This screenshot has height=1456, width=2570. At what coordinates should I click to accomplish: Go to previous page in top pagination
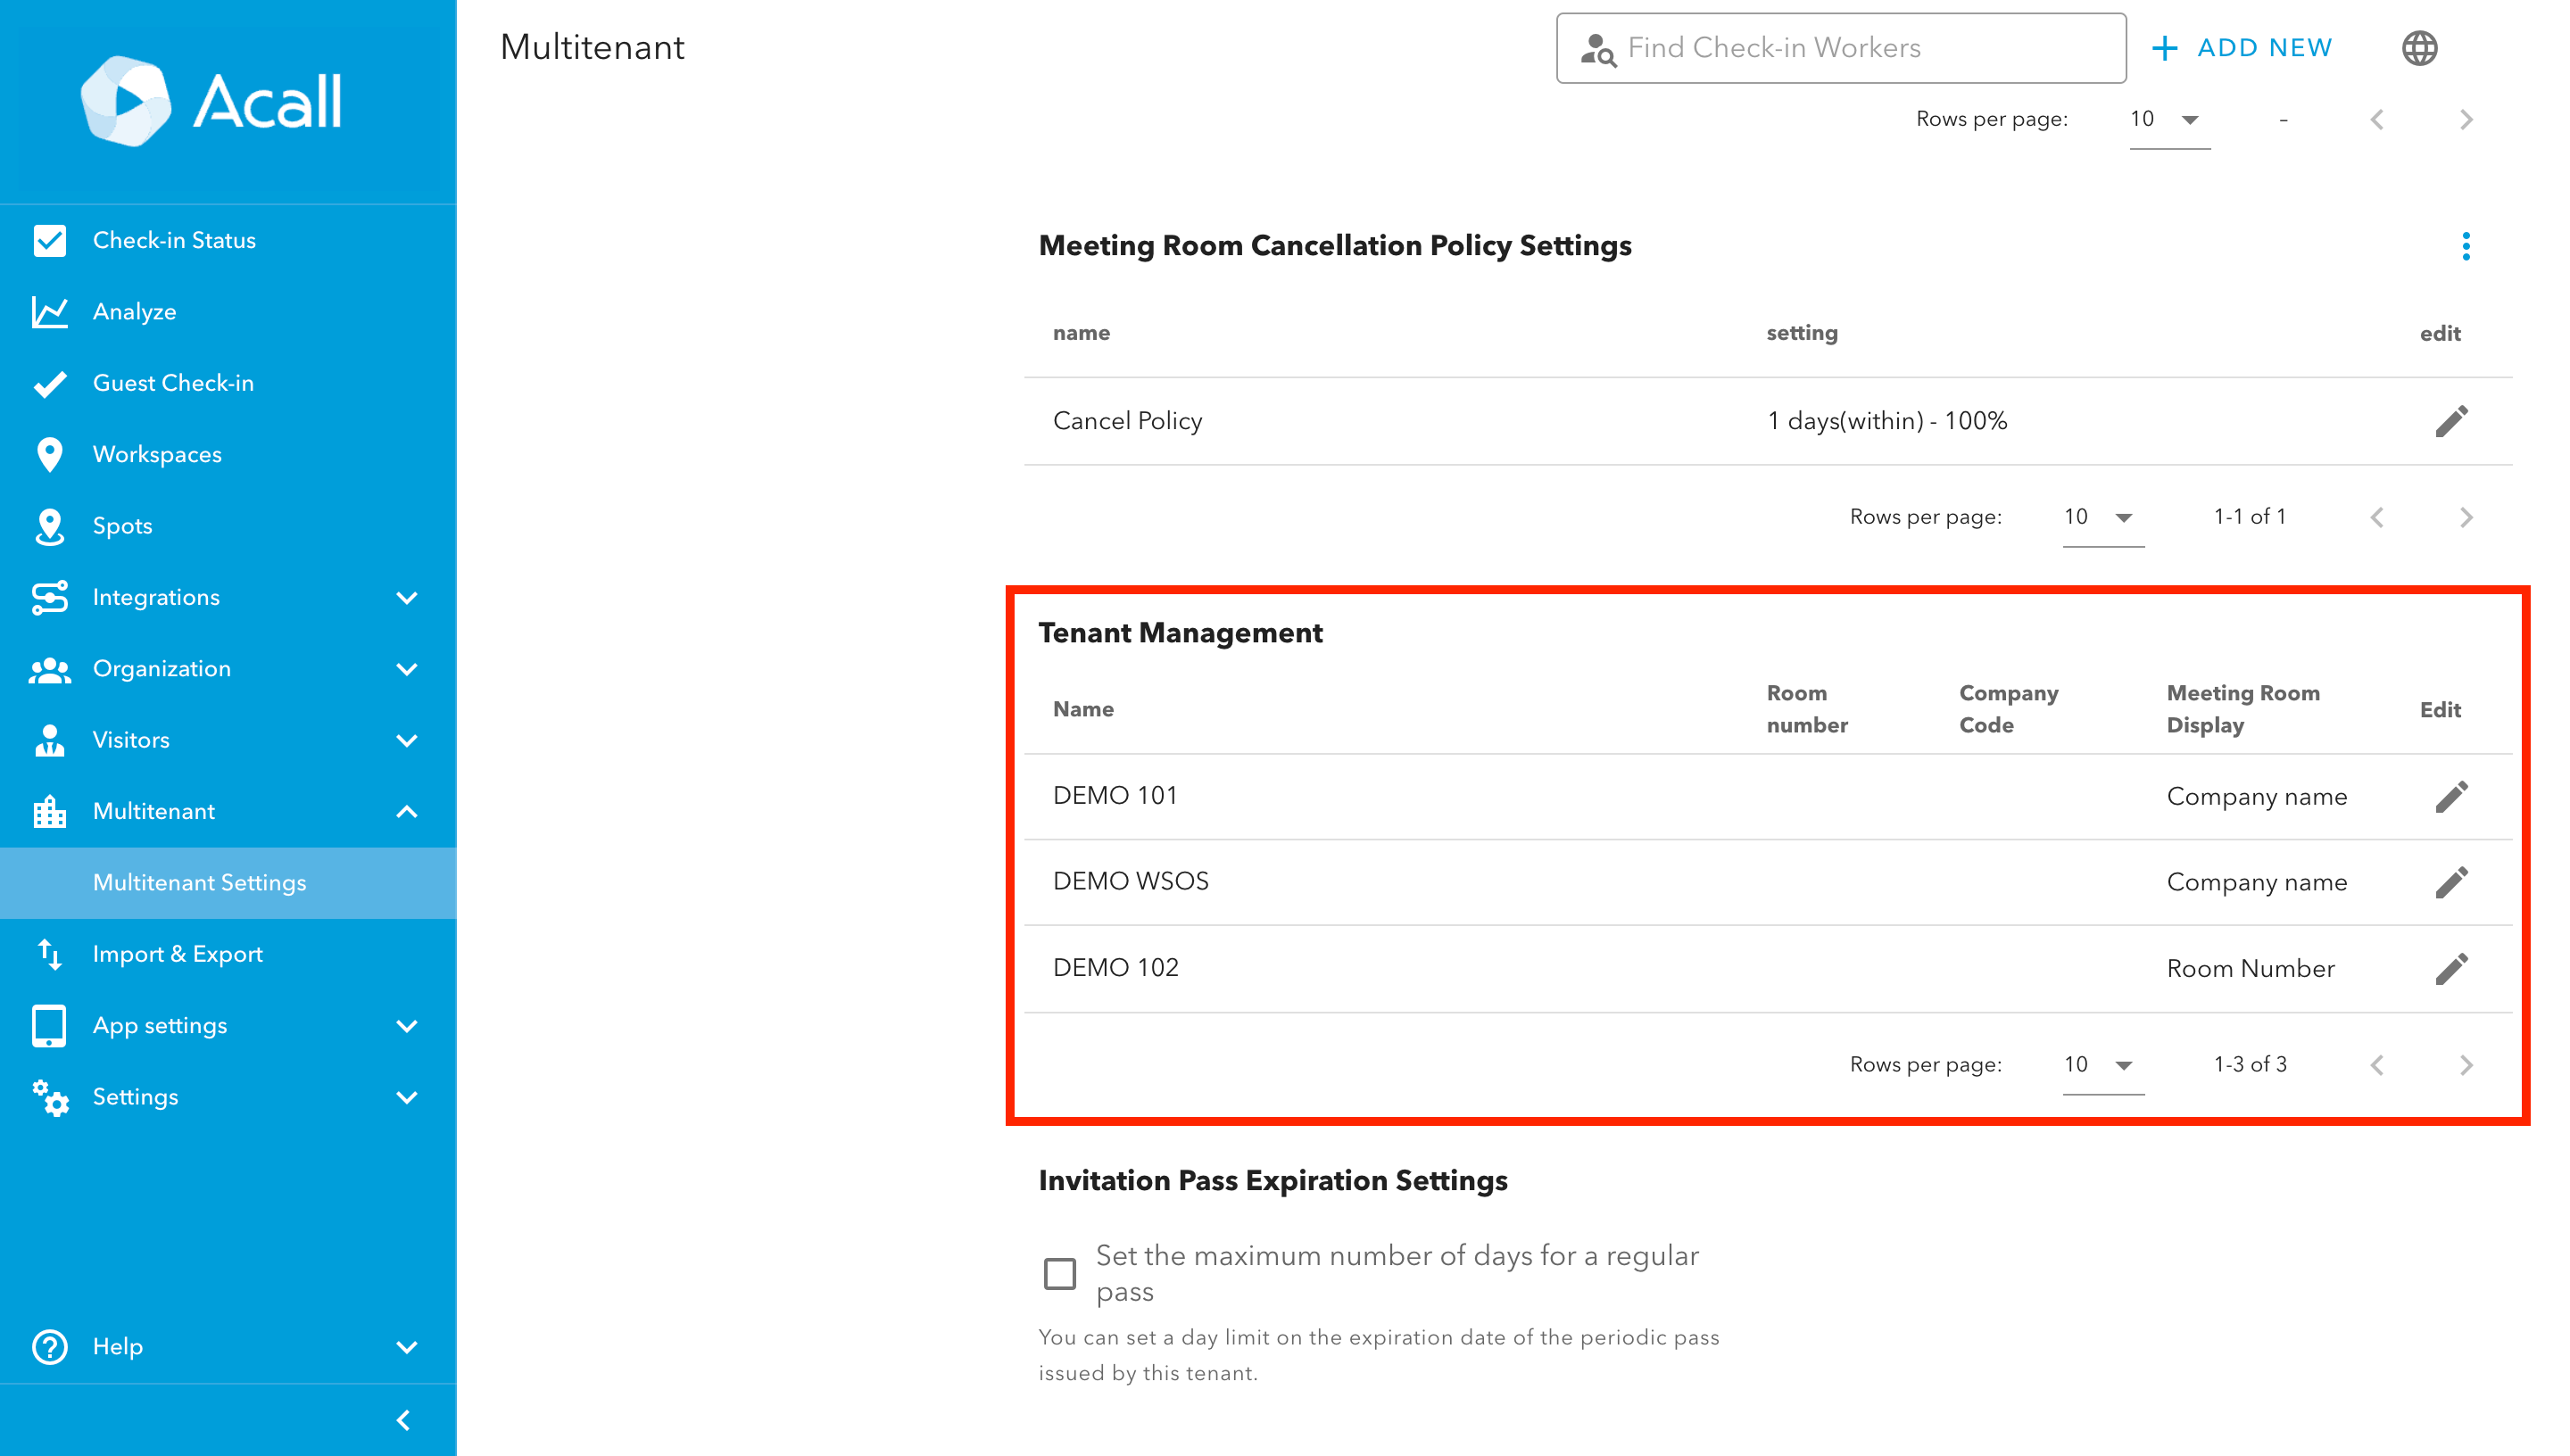(2377, 120)
